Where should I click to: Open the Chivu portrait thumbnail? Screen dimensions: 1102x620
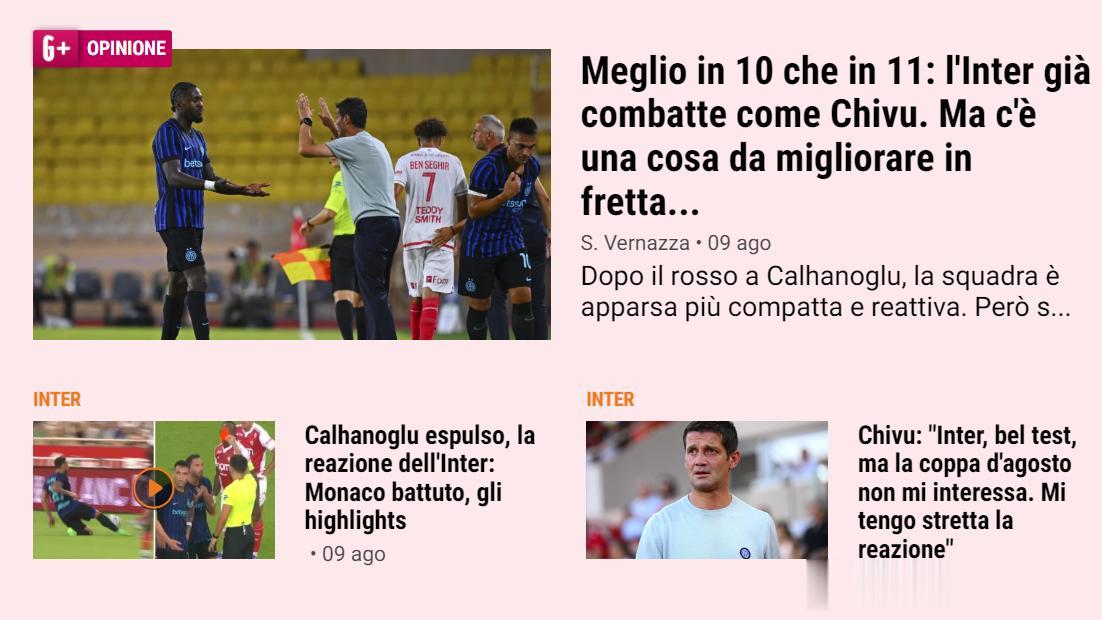(707, 490)
